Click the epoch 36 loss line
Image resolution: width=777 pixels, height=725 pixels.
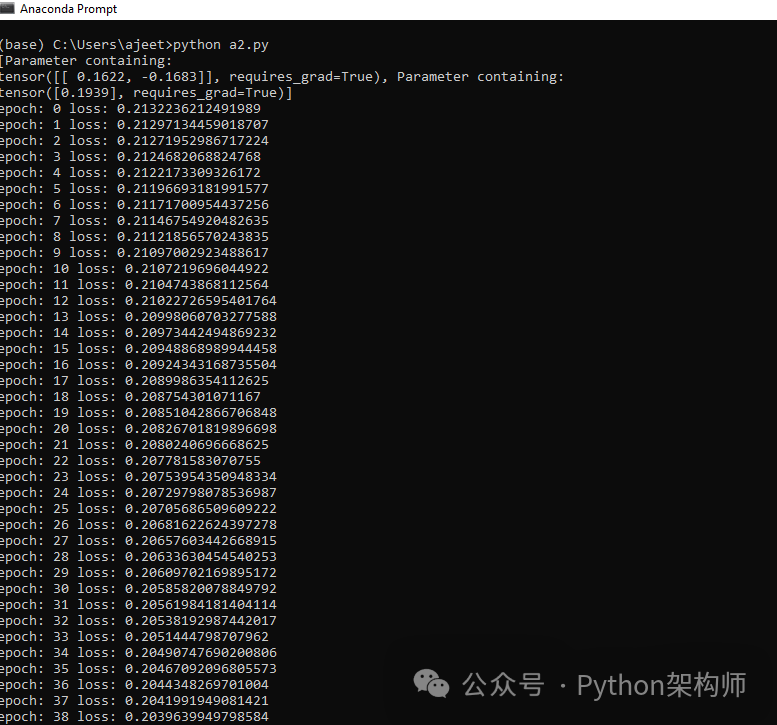coord(134,684)
